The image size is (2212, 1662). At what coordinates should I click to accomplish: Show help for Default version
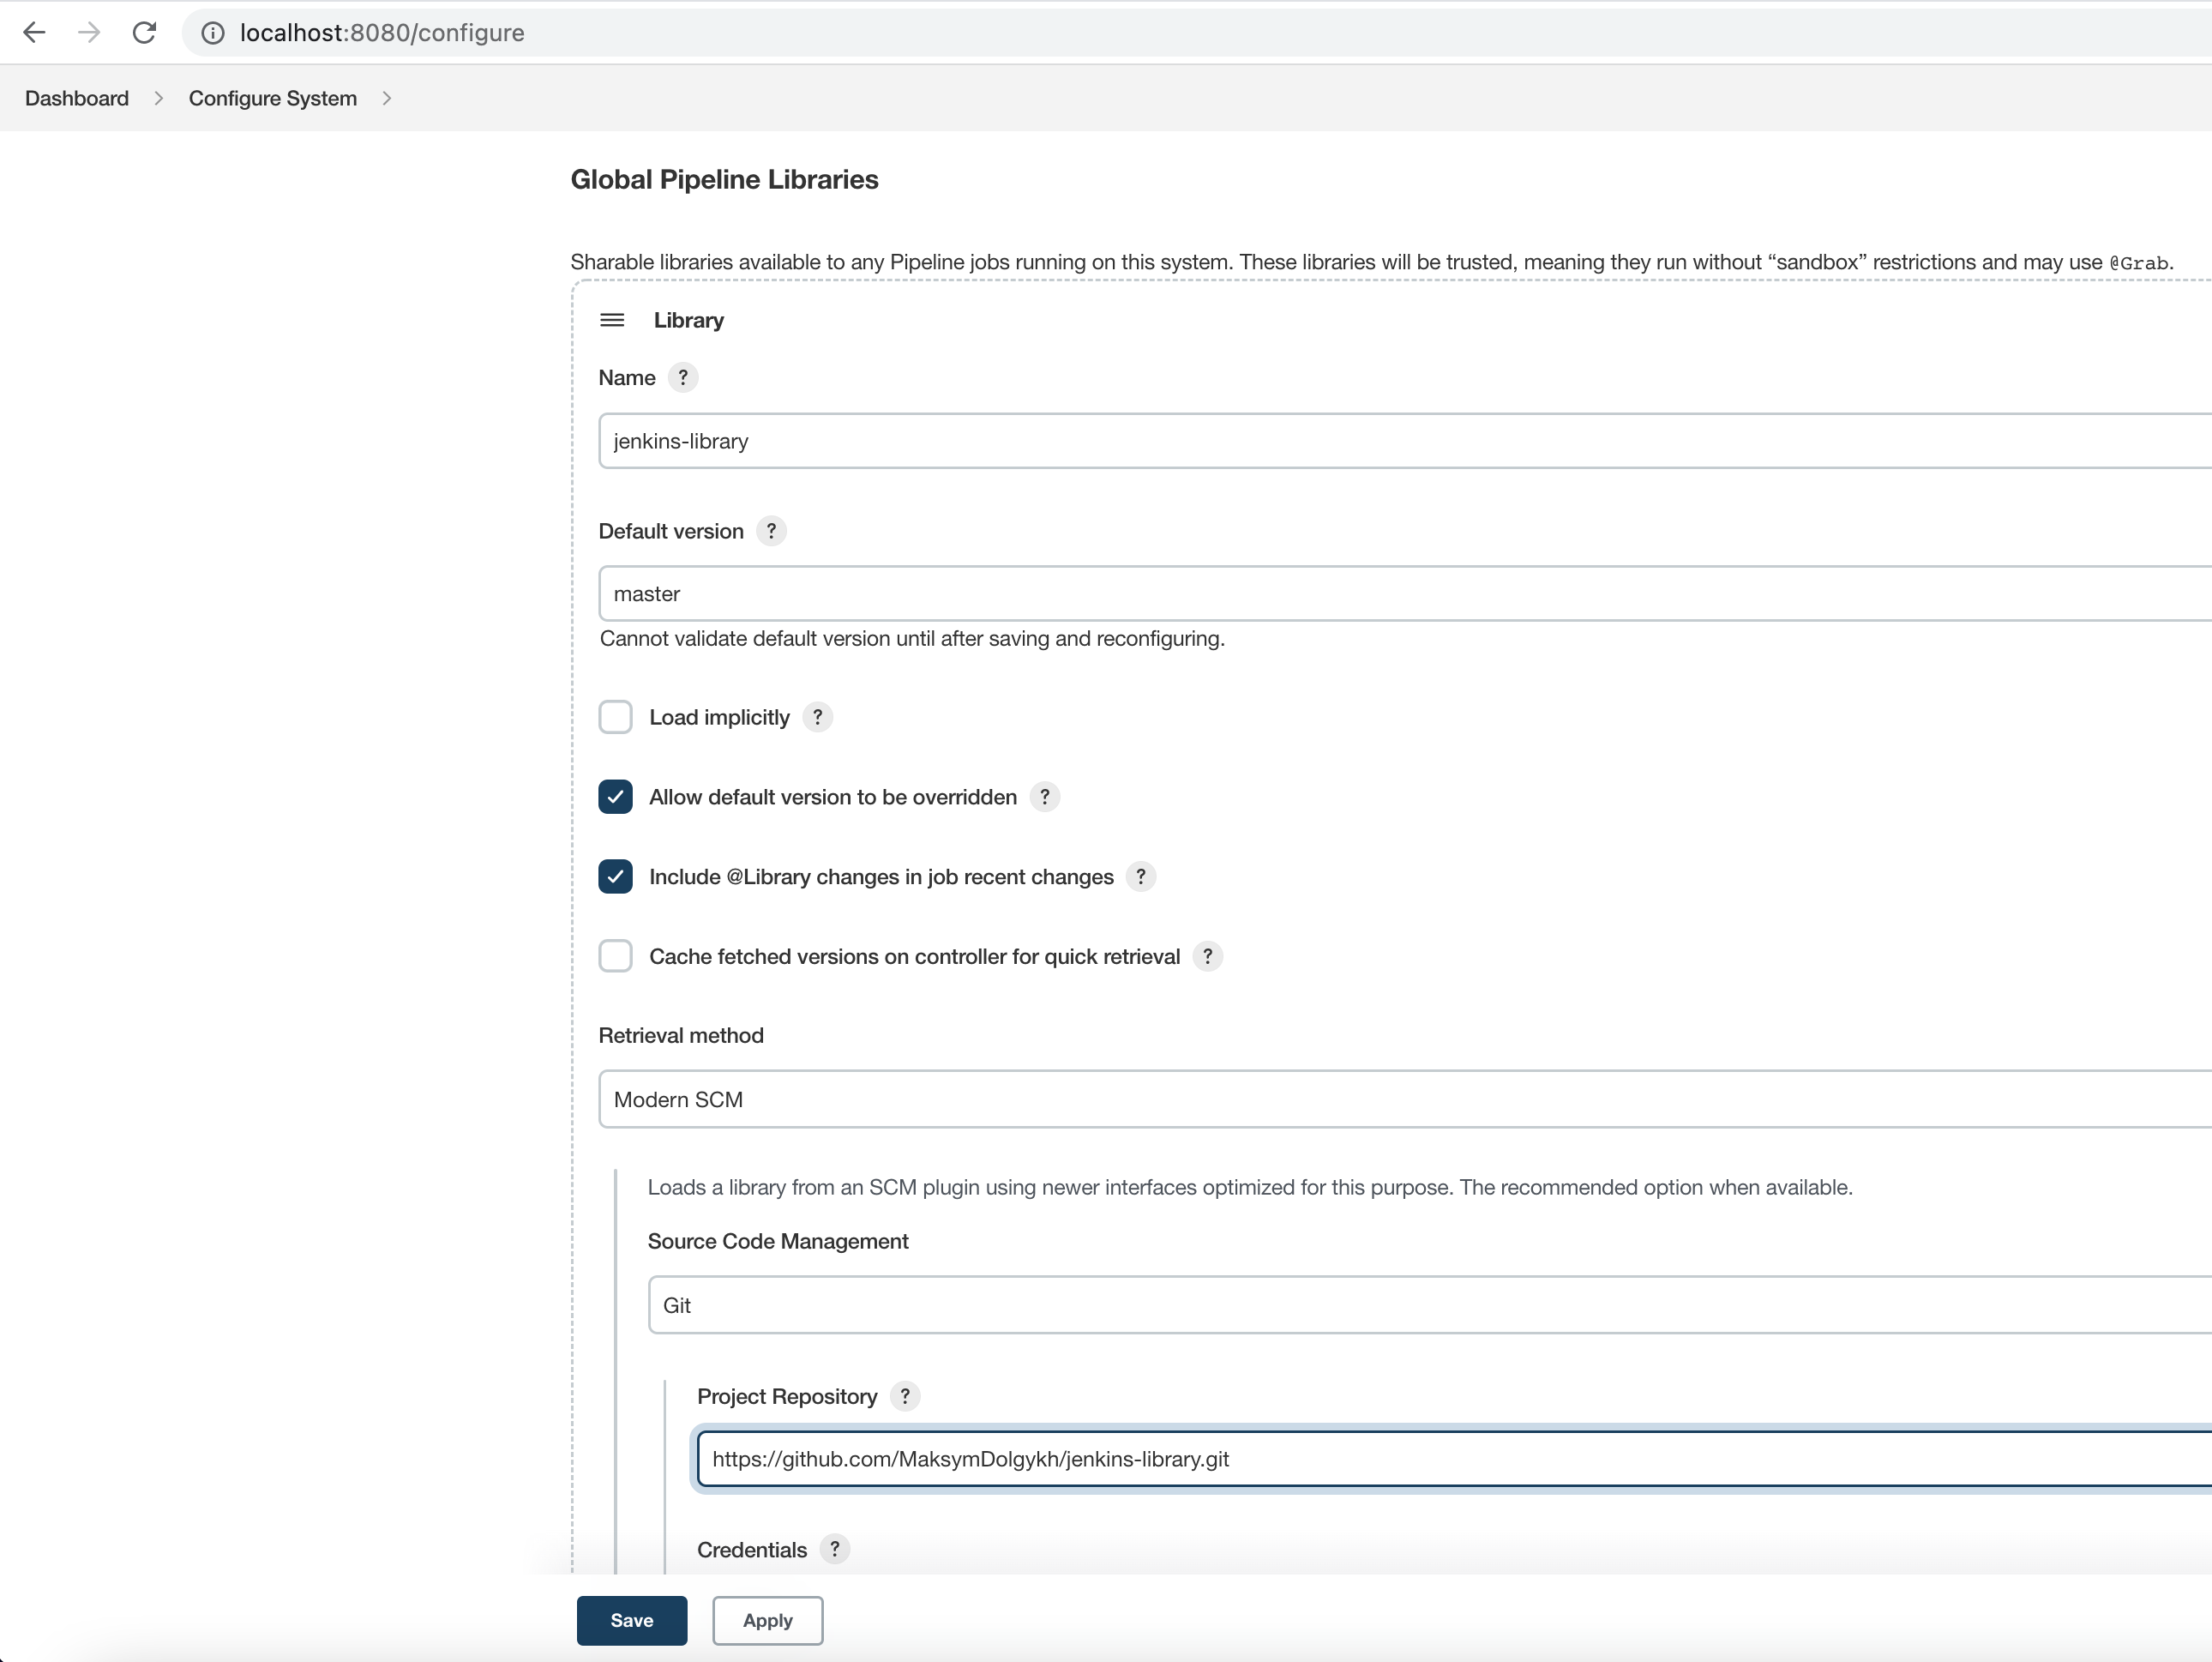point(771,531)
